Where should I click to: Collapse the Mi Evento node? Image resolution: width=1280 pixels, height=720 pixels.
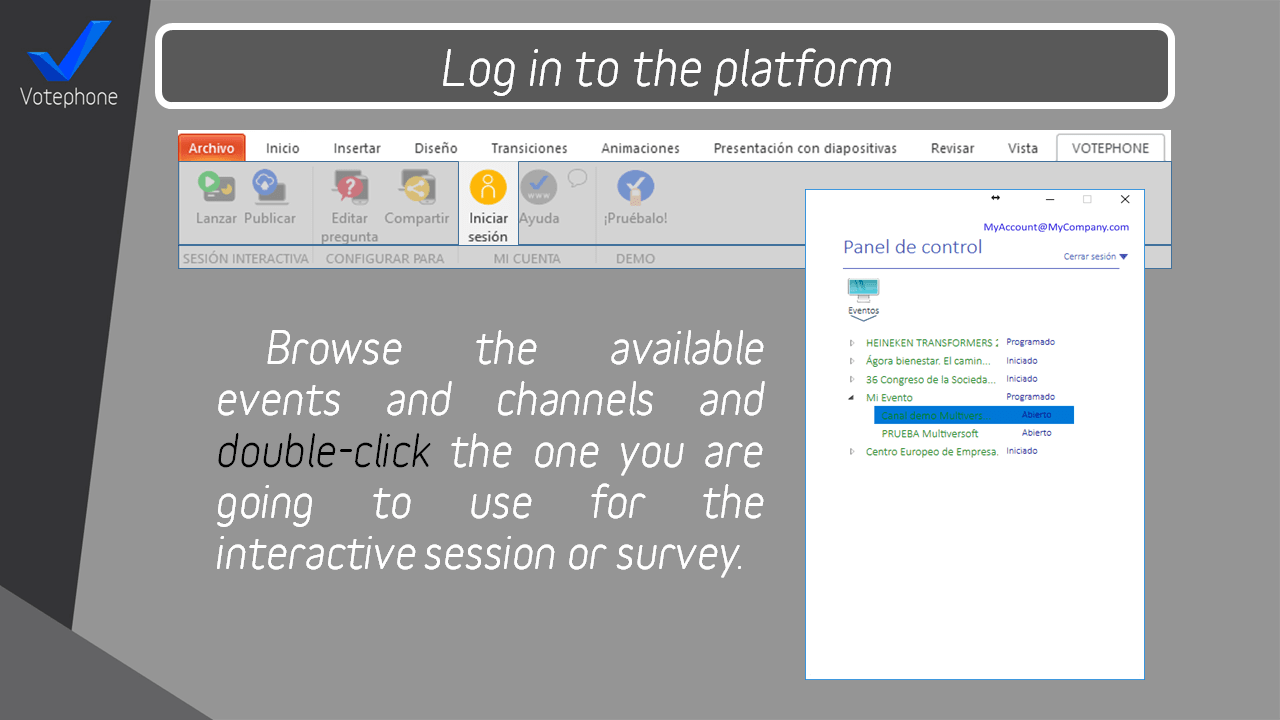tap(852, 397)
